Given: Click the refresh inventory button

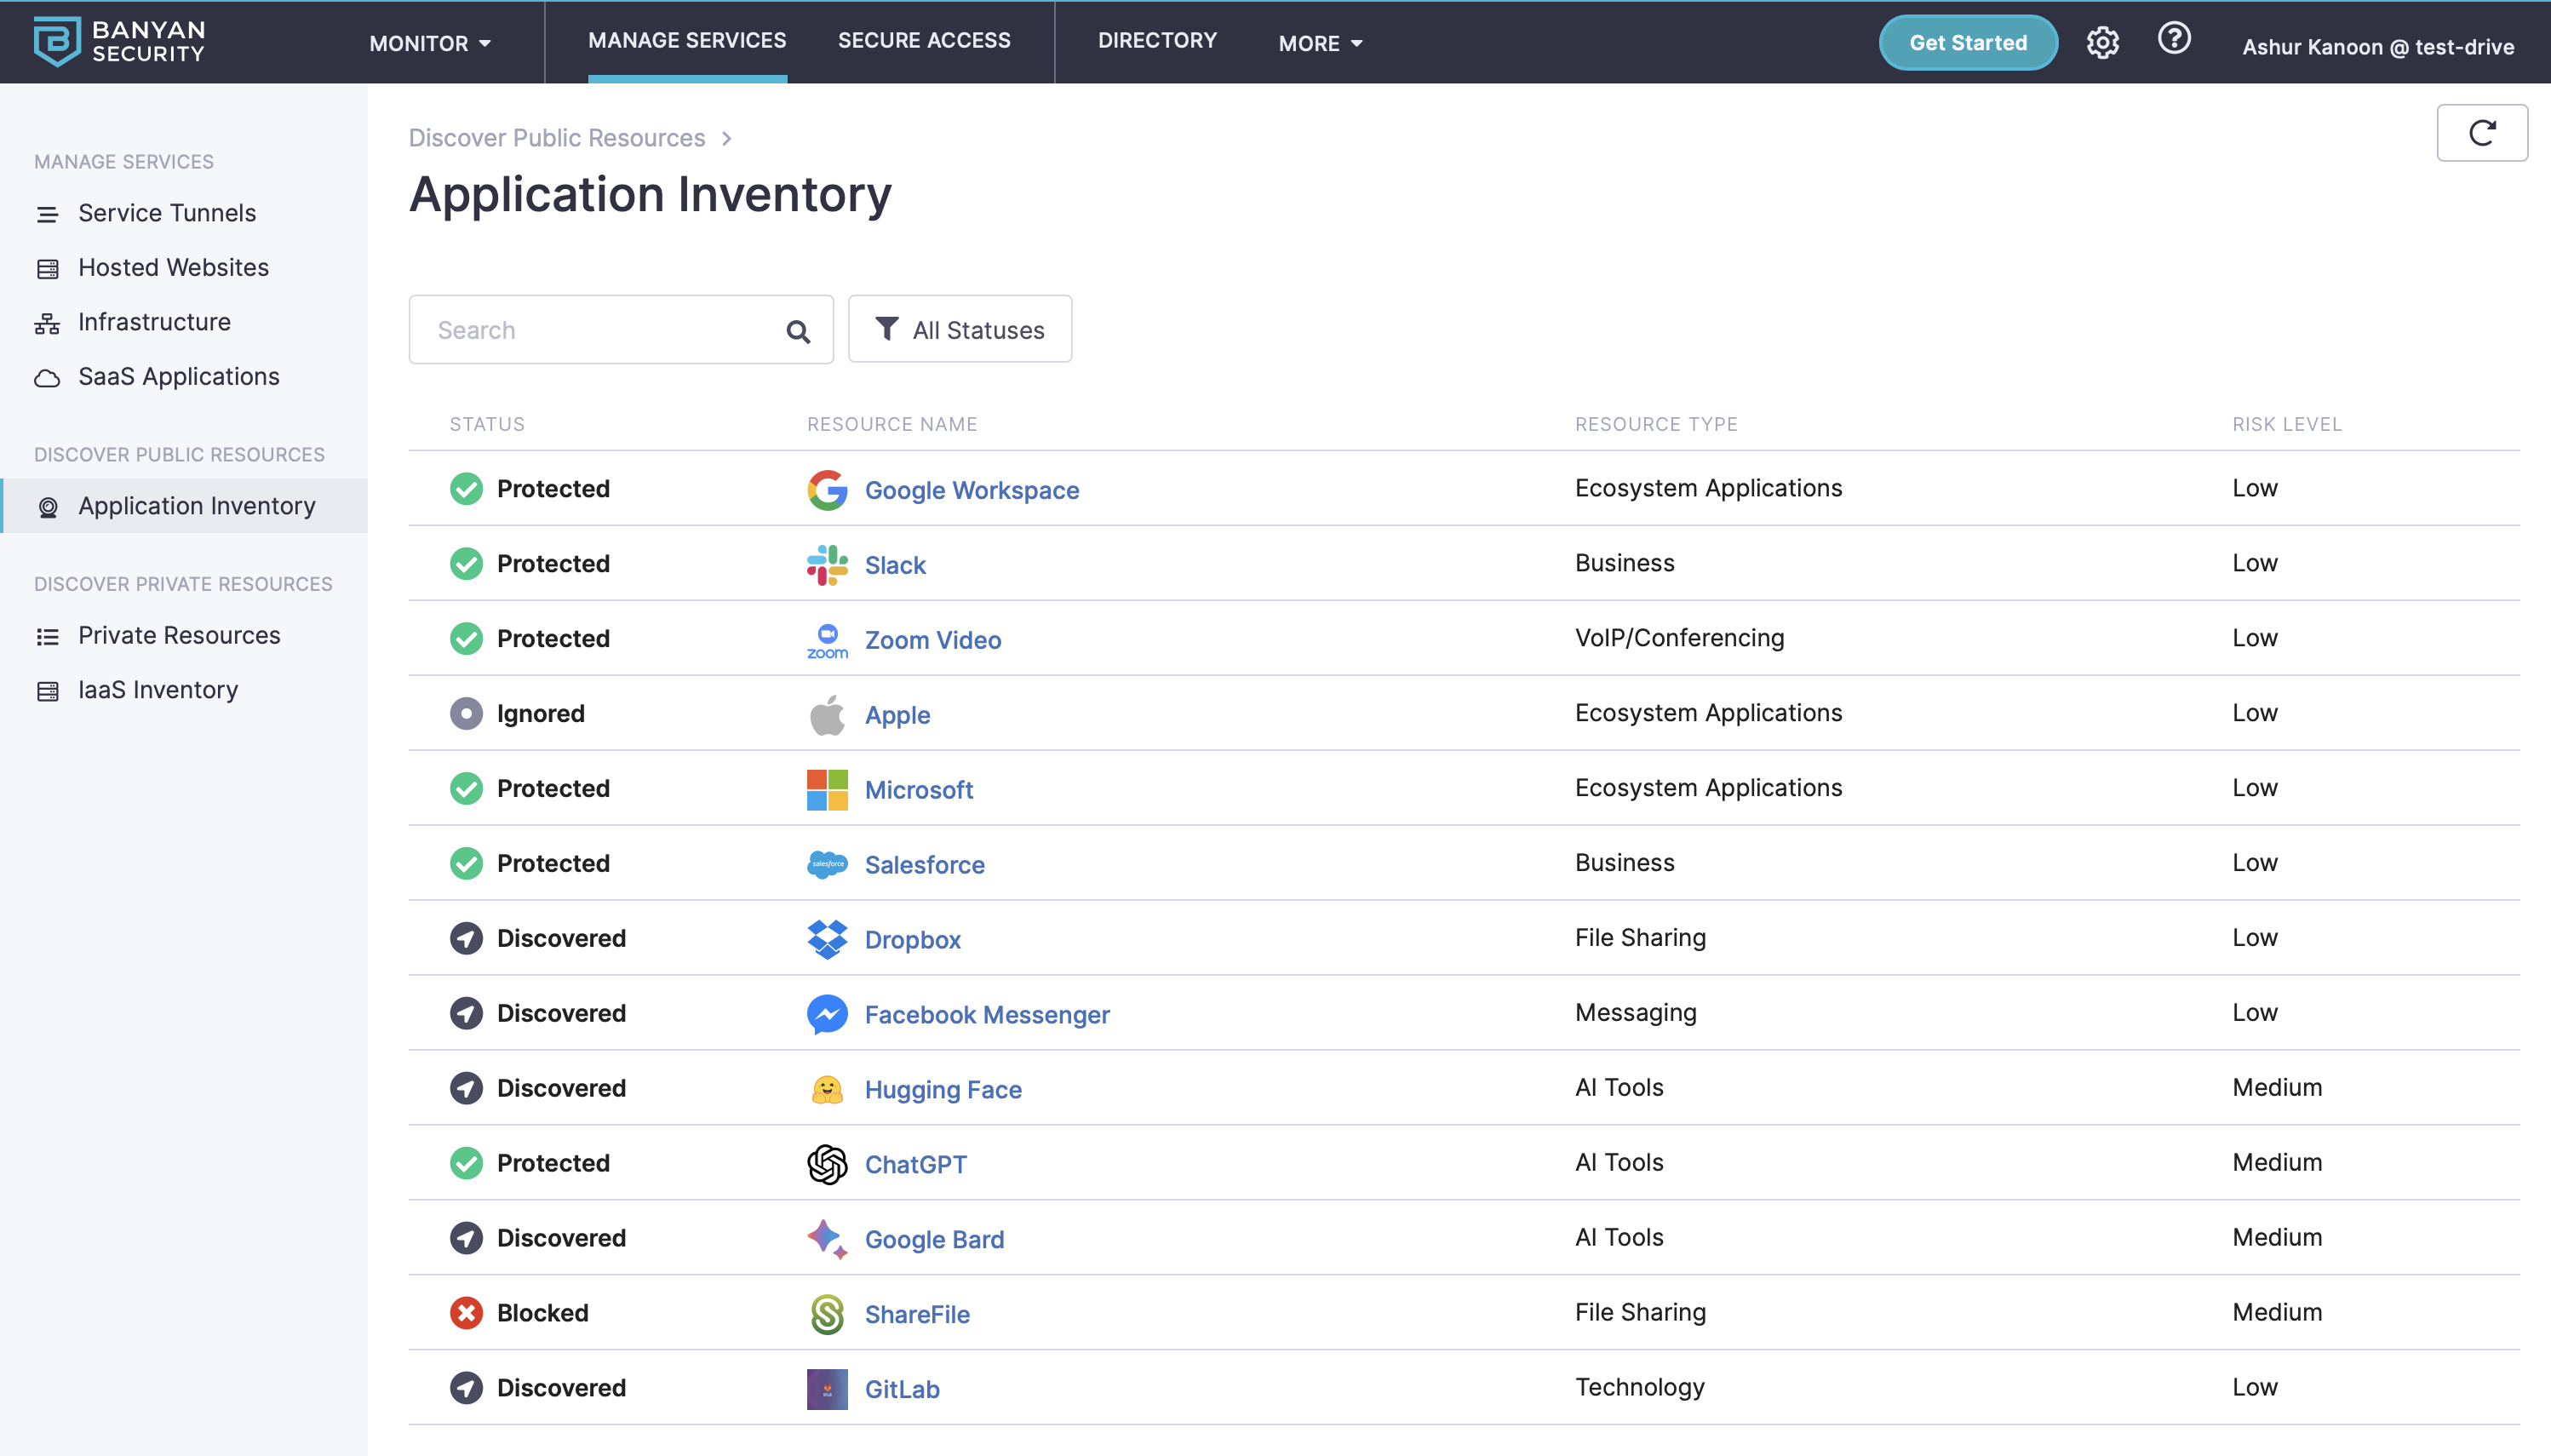Looking at the screenshot, I should (x=2482, y=133).
